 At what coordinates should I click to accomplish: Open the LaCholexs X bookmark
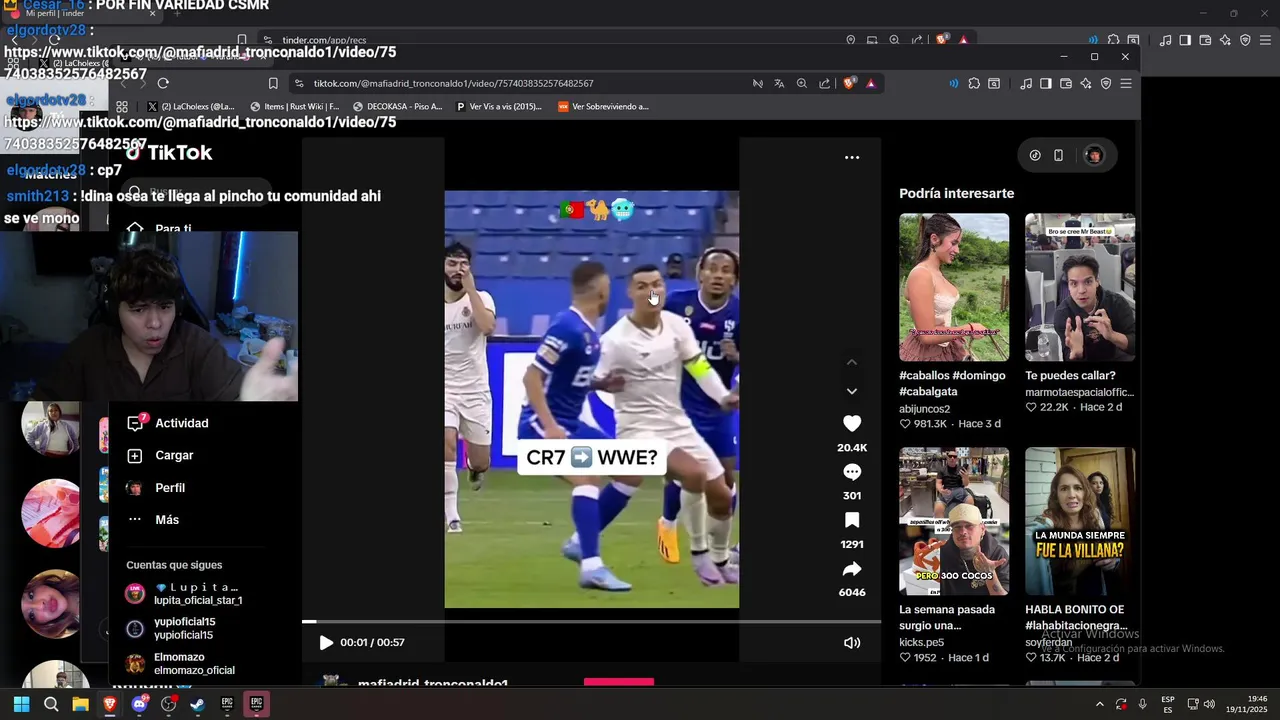pyautogui.click(x=190, y=106)
